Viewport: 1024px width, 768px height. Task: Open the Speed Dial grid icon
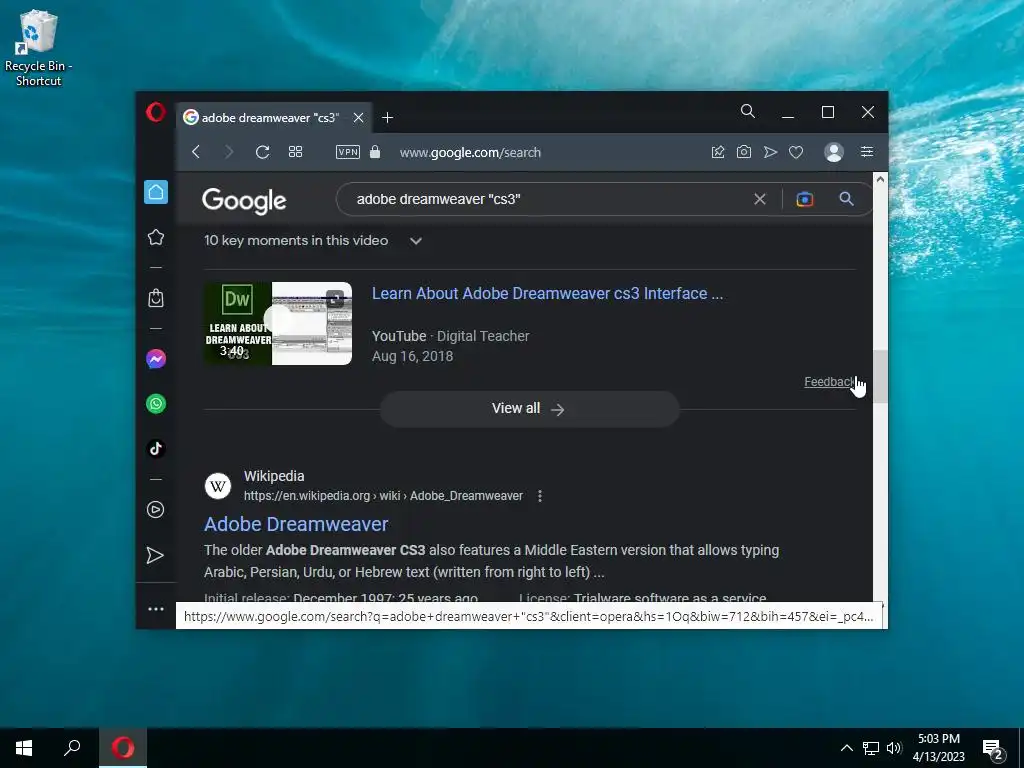click(295, 152)
